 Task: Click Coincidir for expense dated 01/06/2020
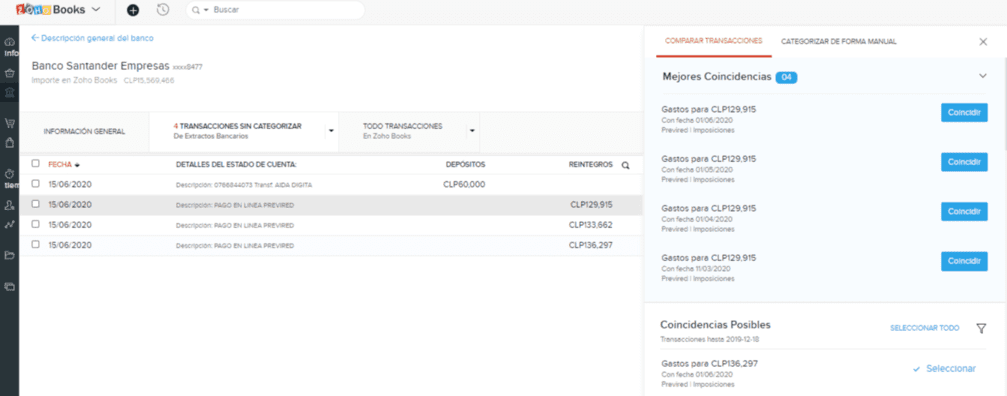click(964, 112)
